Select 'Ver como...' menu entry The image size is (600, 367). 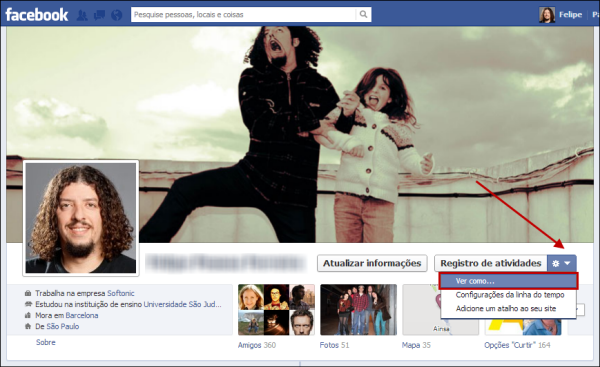508,281
